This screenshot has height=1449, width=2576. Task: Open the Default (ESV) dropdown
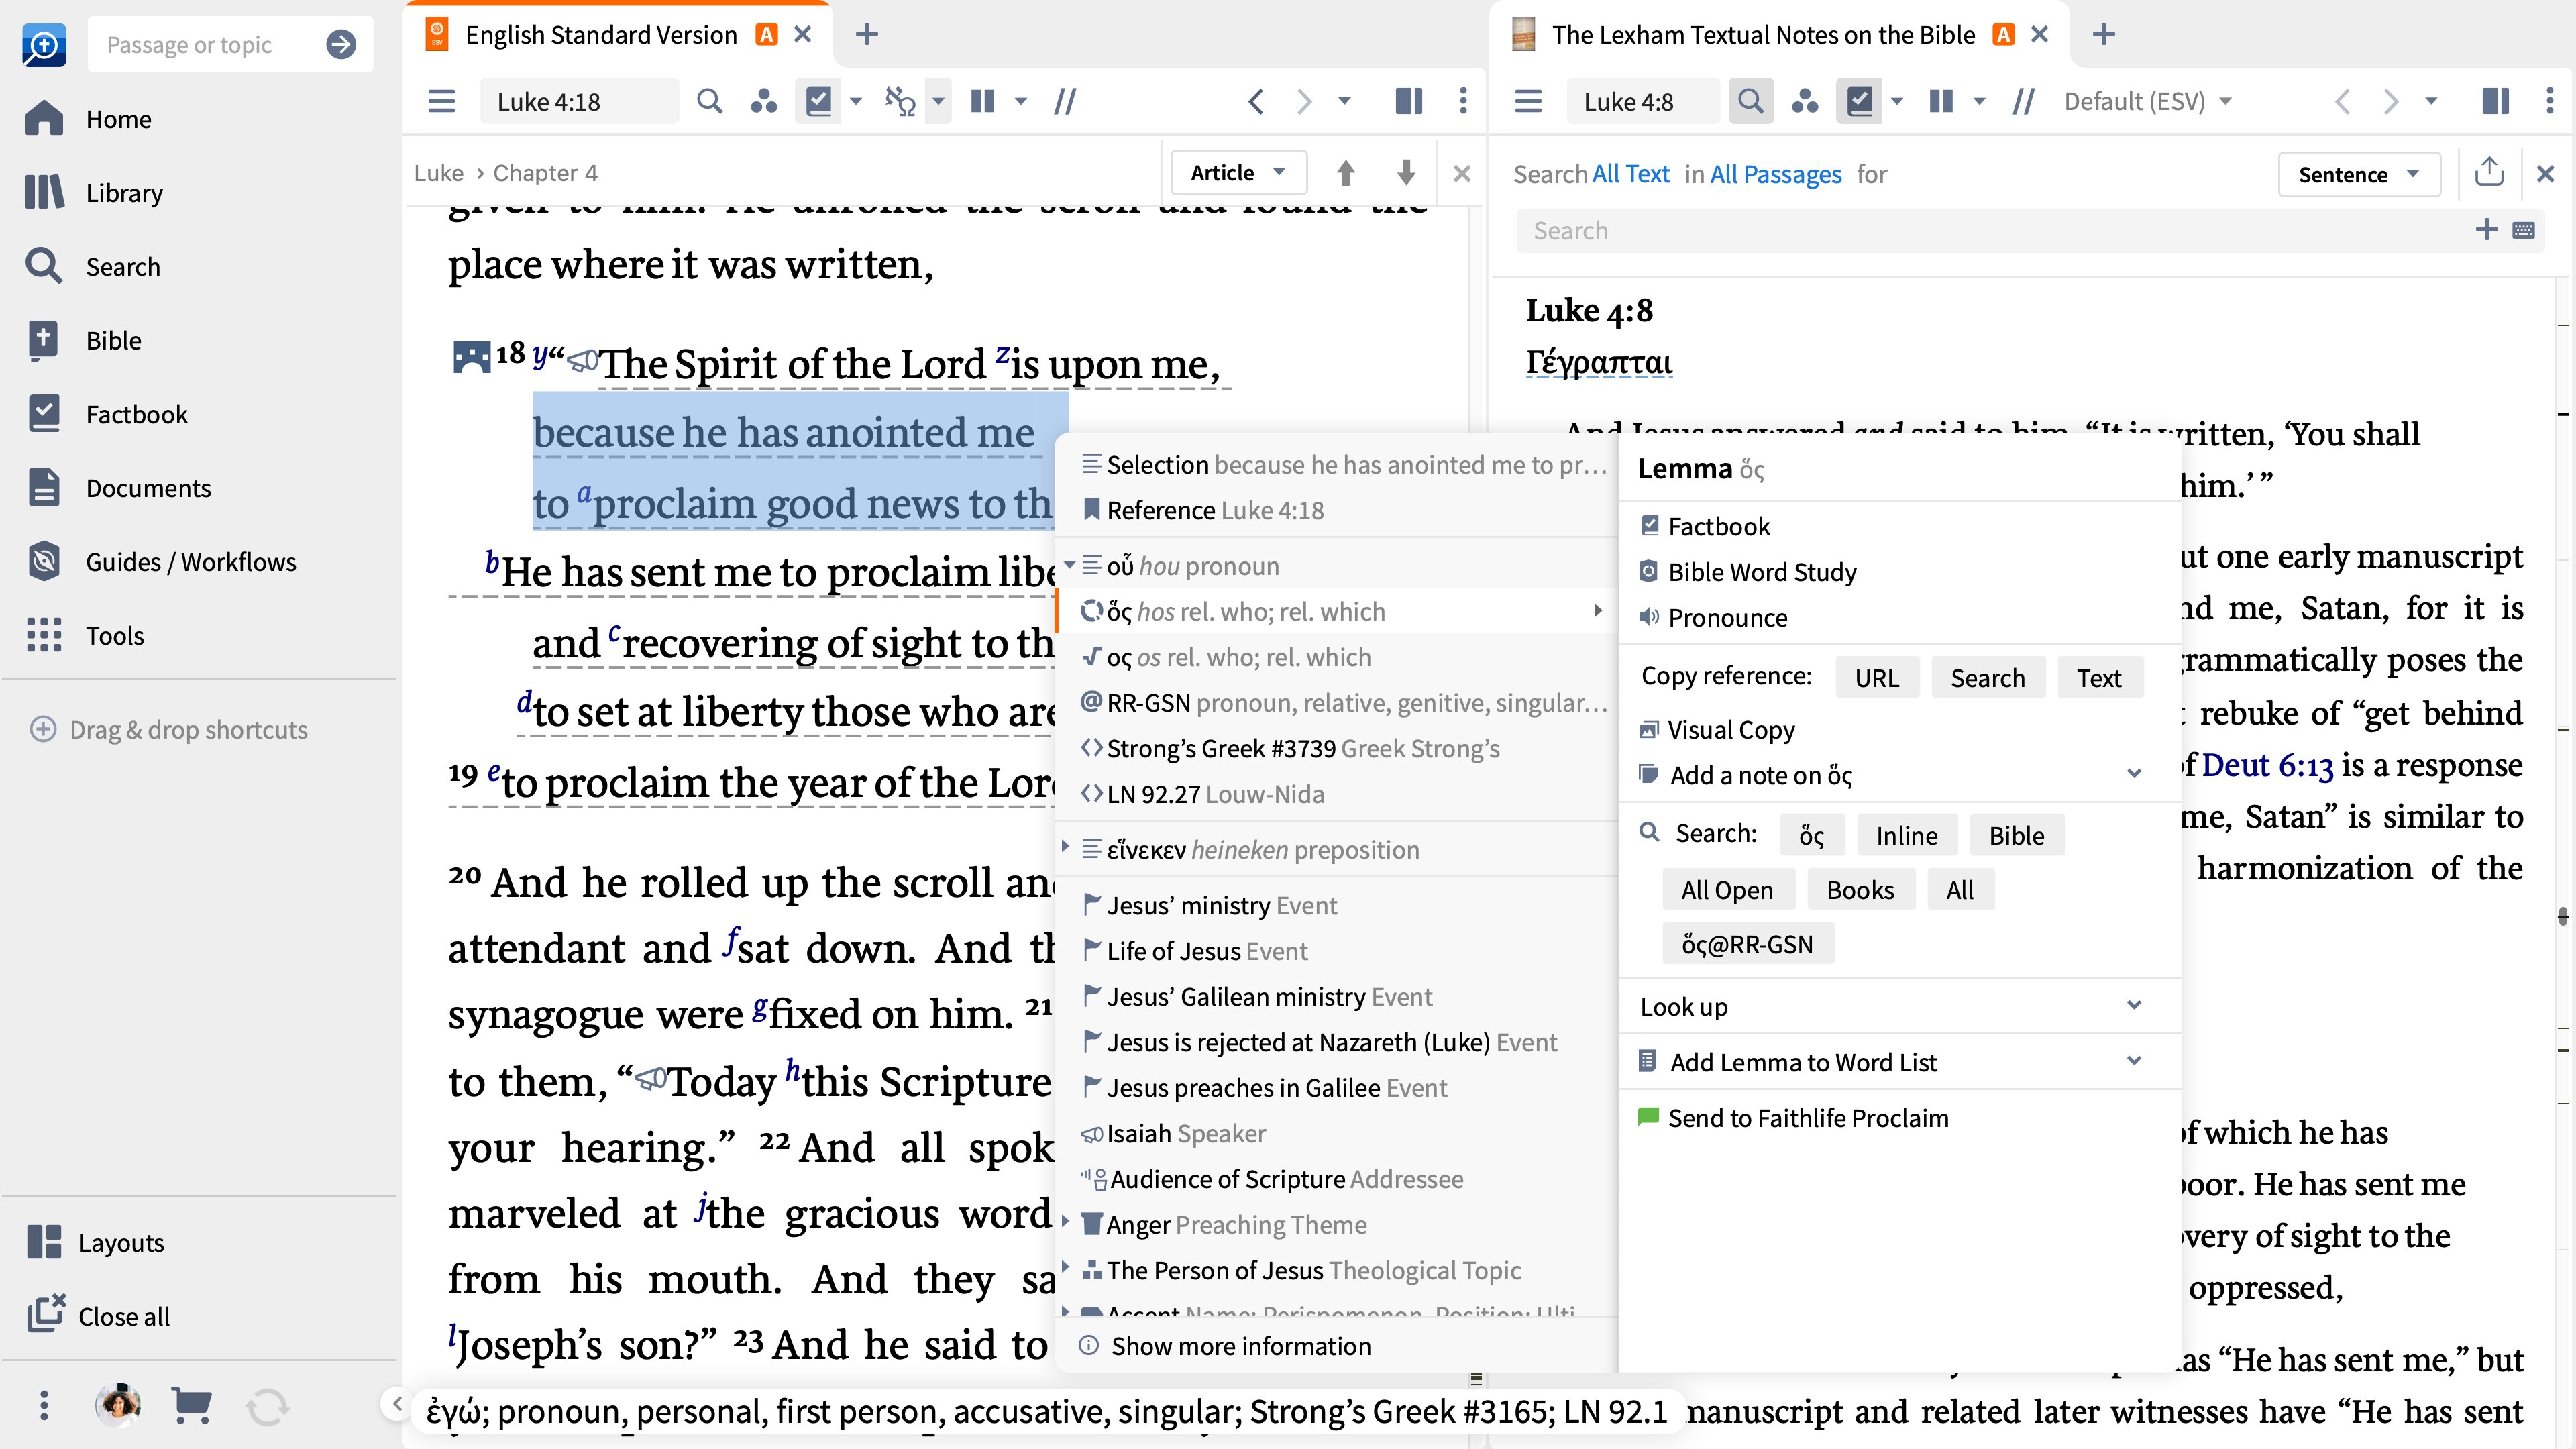[2147, 101]
